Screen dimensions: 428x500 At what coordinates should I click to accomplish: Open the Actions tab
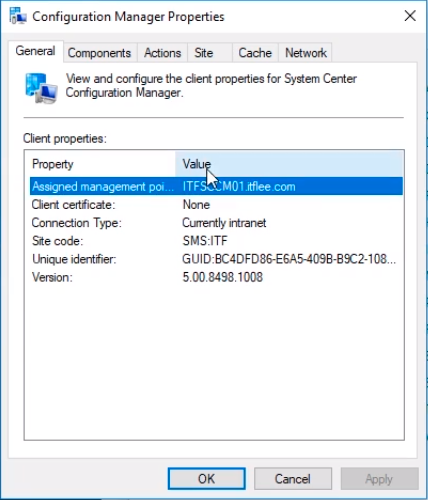tap(163, 53)
